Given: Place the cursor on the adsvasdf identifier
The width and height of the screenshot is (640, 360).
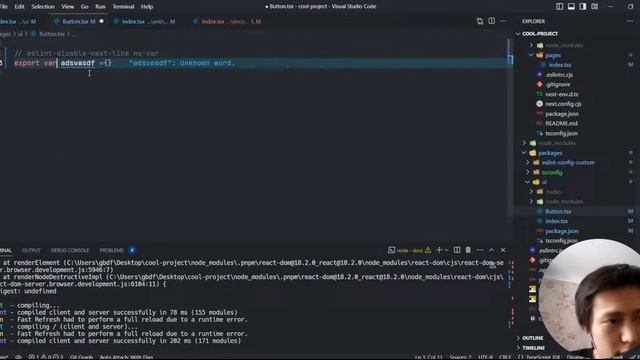Looking at the screenshot, I should pyautogui.click(x=78, y=63).
